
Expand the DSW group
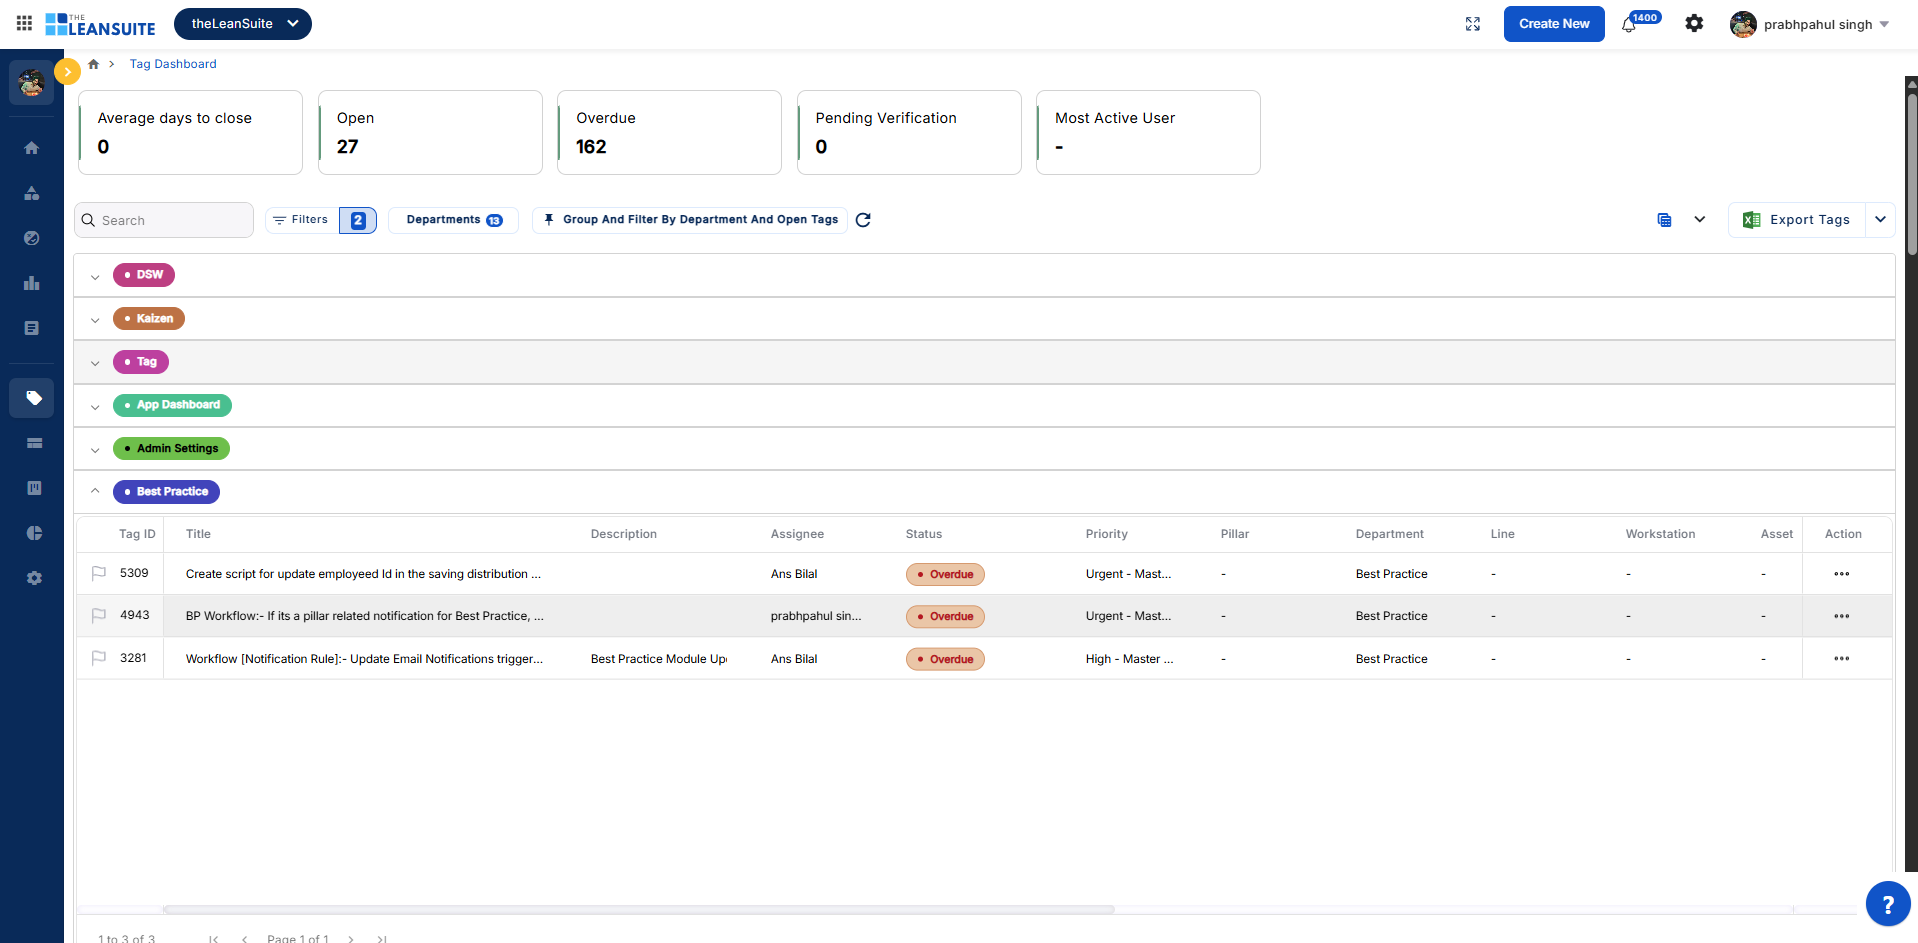click(95, 277)
